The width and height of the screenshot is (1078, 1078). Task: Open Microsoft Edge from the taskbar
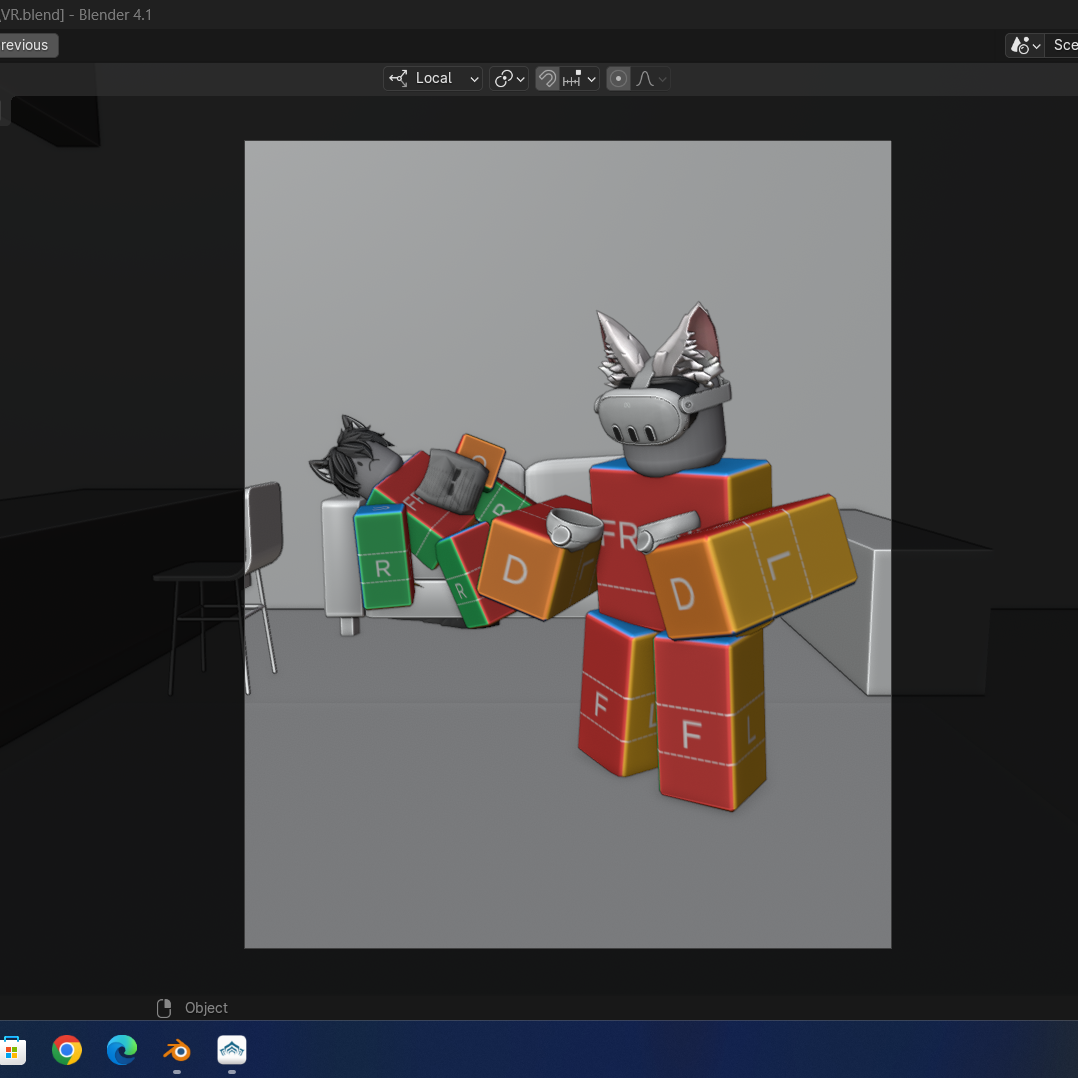tap(122, 1050)
